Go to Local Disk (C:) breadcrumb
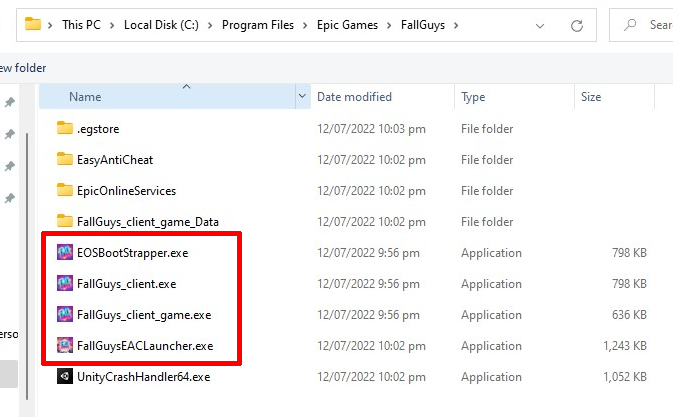Screen dimensions: 673x417 coord(161,25)
